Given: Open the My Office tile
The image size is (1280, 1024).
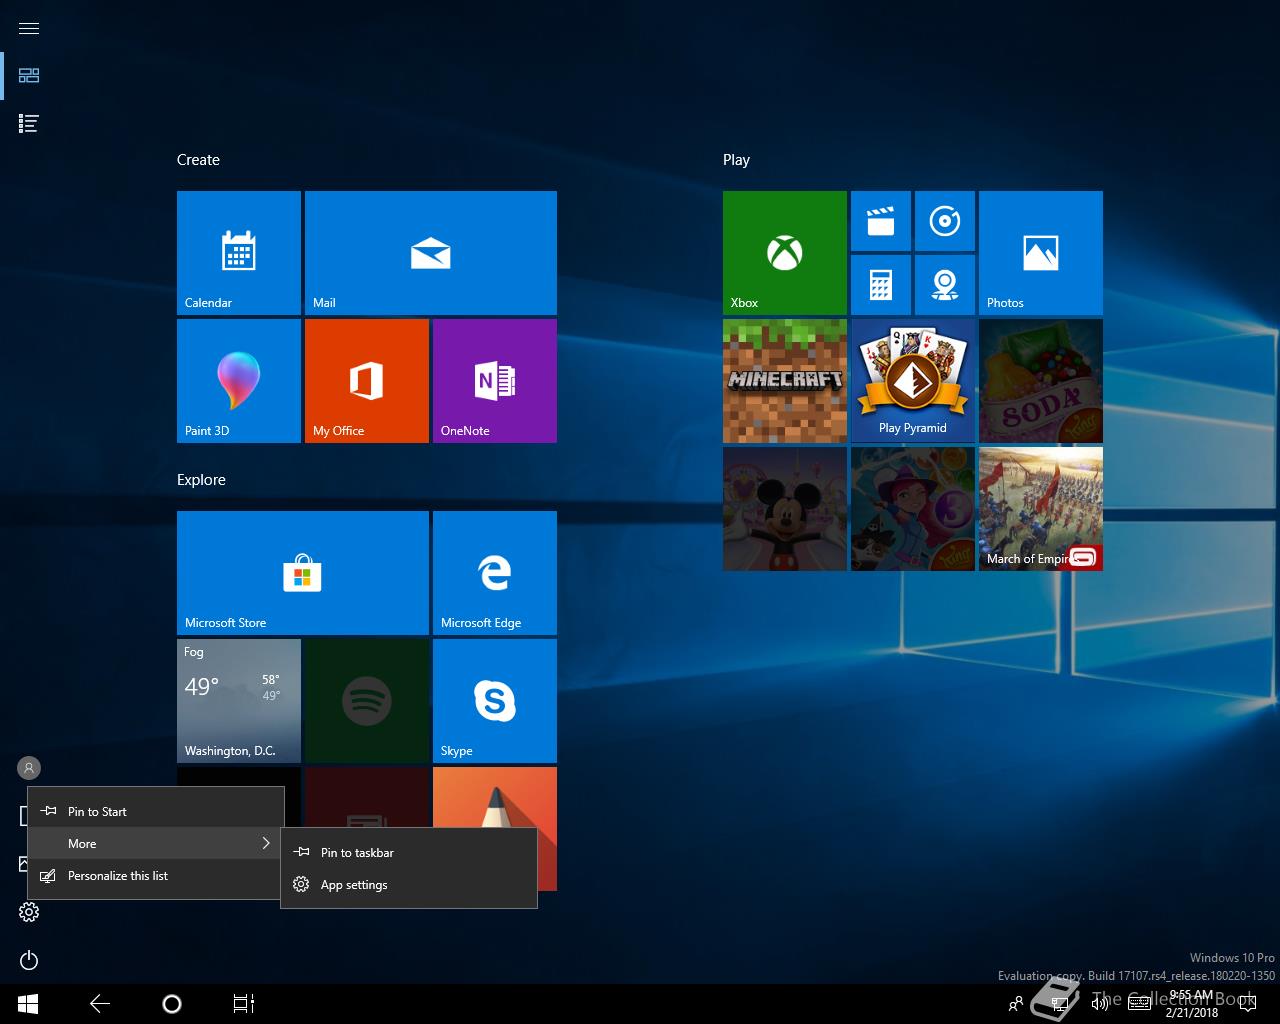Looking at the screenshot, I should 367,381.
